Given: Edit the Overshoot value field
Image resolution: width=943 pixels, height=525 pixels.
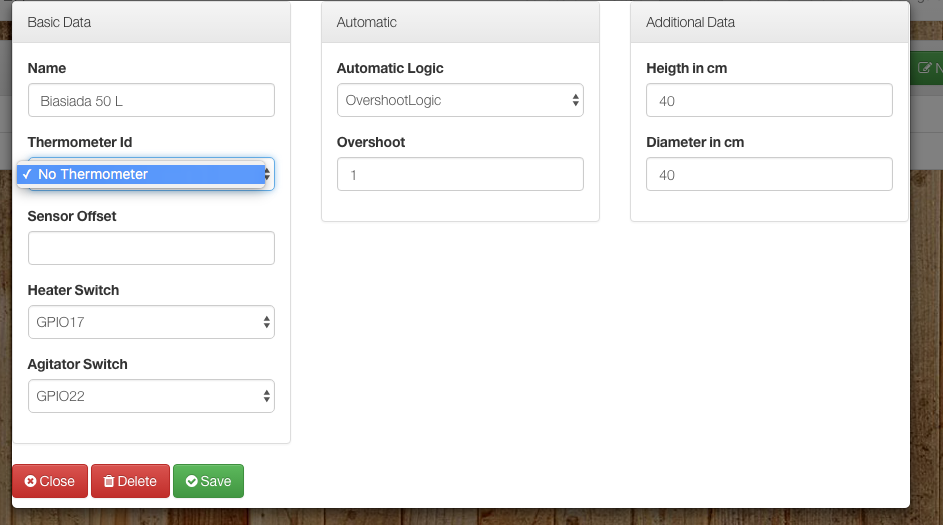Looking at the screenshot, I should click(x=460, y=174).
